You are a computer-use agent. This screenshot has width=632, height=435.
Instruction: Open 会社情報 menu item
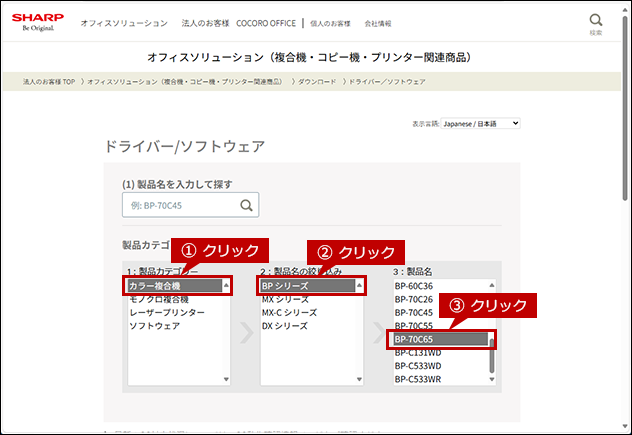(378, 24)
